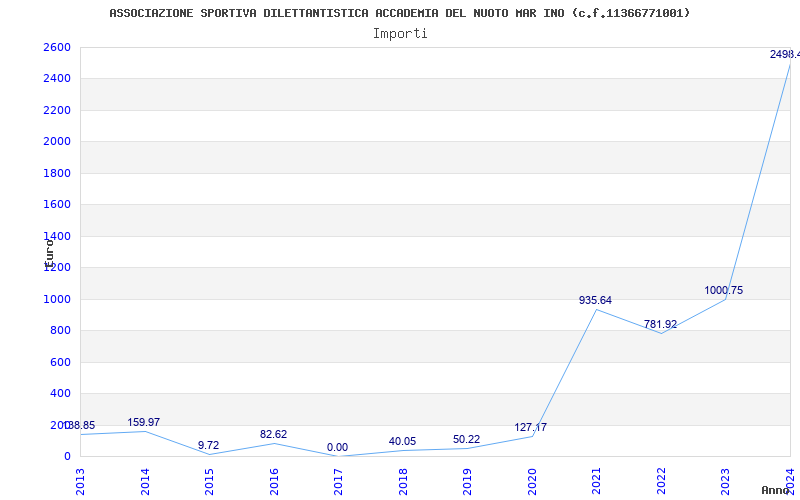Click the 1000 y-axis tick label
This screenshot has height=500, width=800.
pos(57,299)
